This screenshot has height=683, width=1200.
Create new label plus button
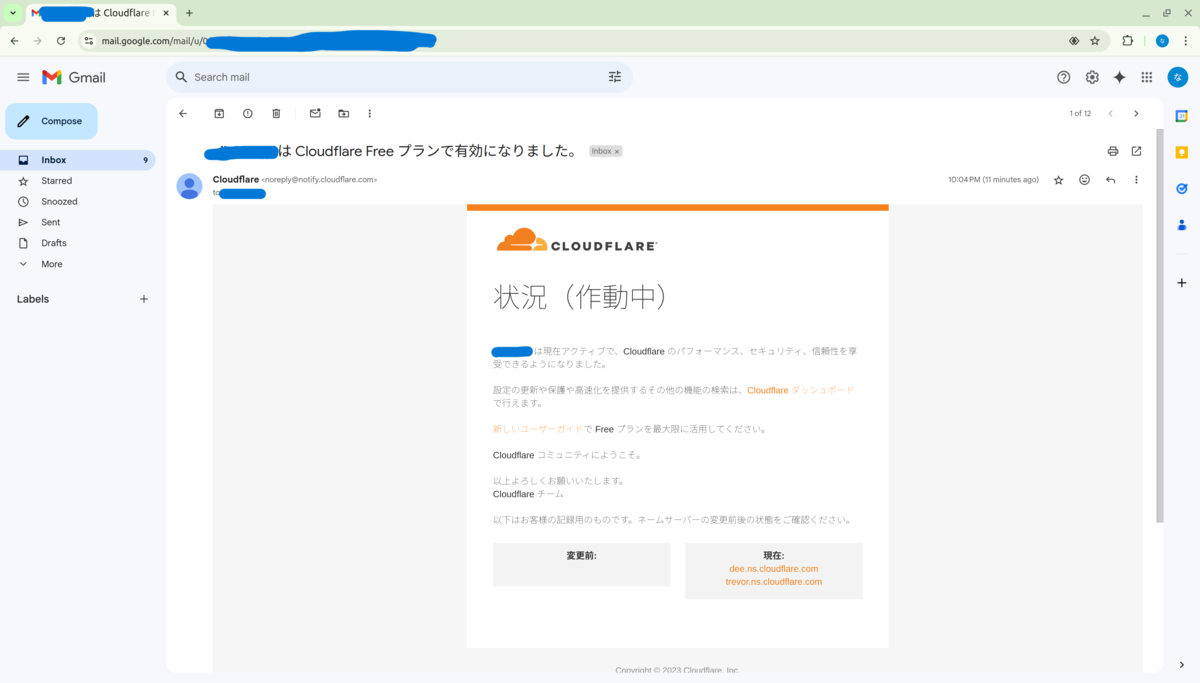click(144, 299)
